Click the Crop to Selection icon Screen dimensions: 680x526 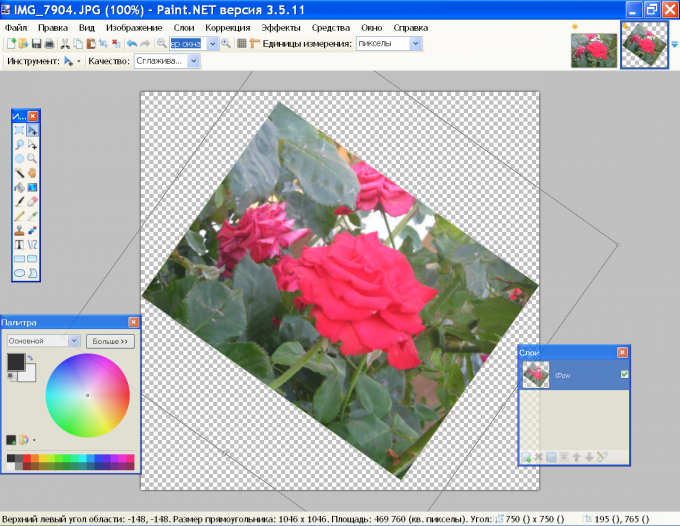click(103, 43)
